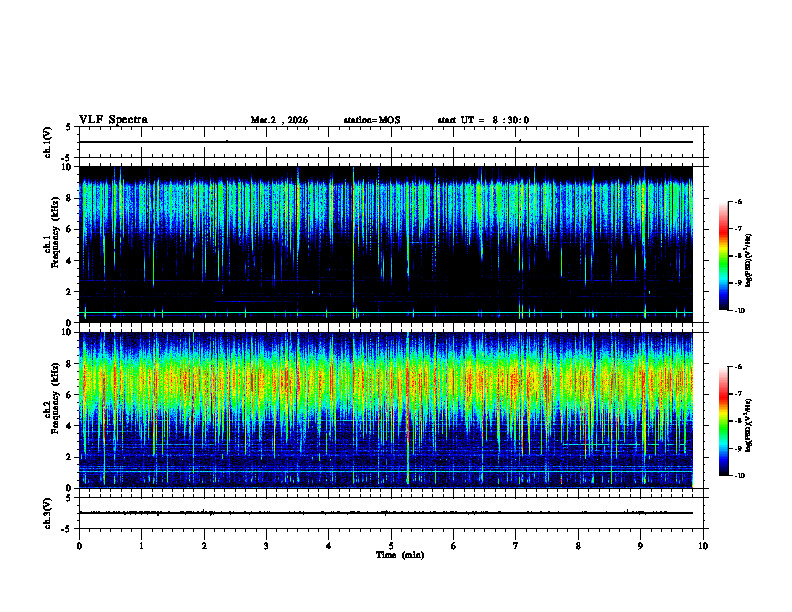Click the "Time (min)" x-axis label
The image size is (792, 612).
point(400,555)
